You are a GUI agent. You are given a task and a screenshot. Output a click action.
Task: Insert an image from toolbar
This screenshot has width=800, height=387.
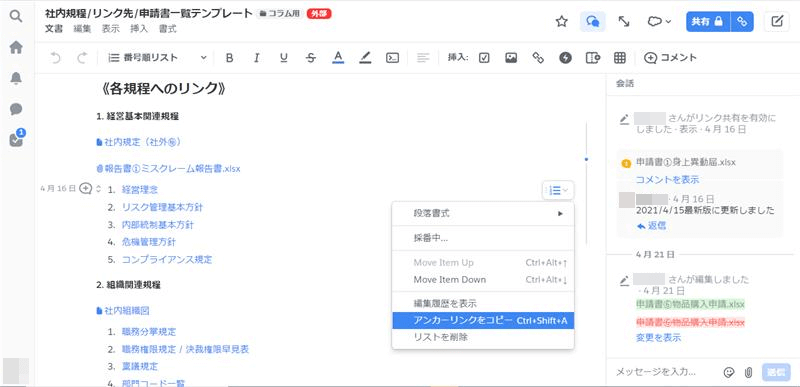pyautogui.click(x=511, y=58)
